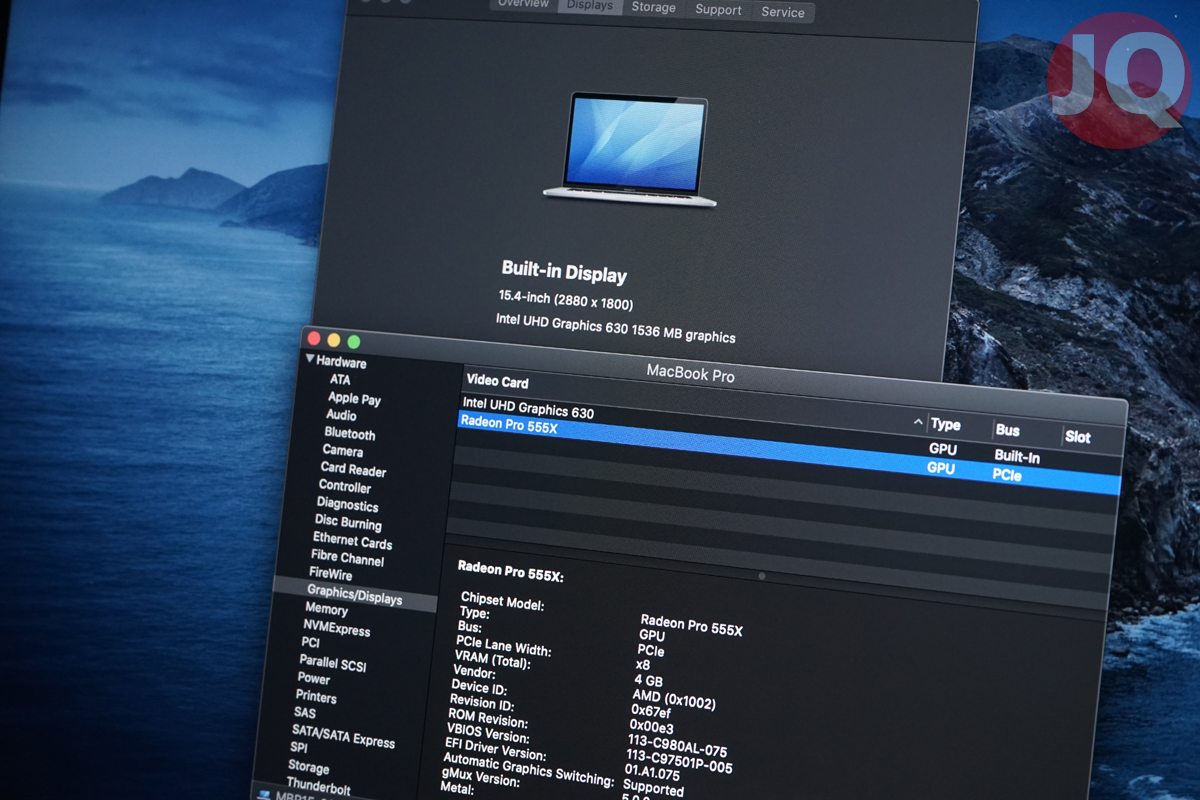Select Disc Burning in the sidebar
The width and height of the screenshot is (1200, 800).
(x=348, y=522)
